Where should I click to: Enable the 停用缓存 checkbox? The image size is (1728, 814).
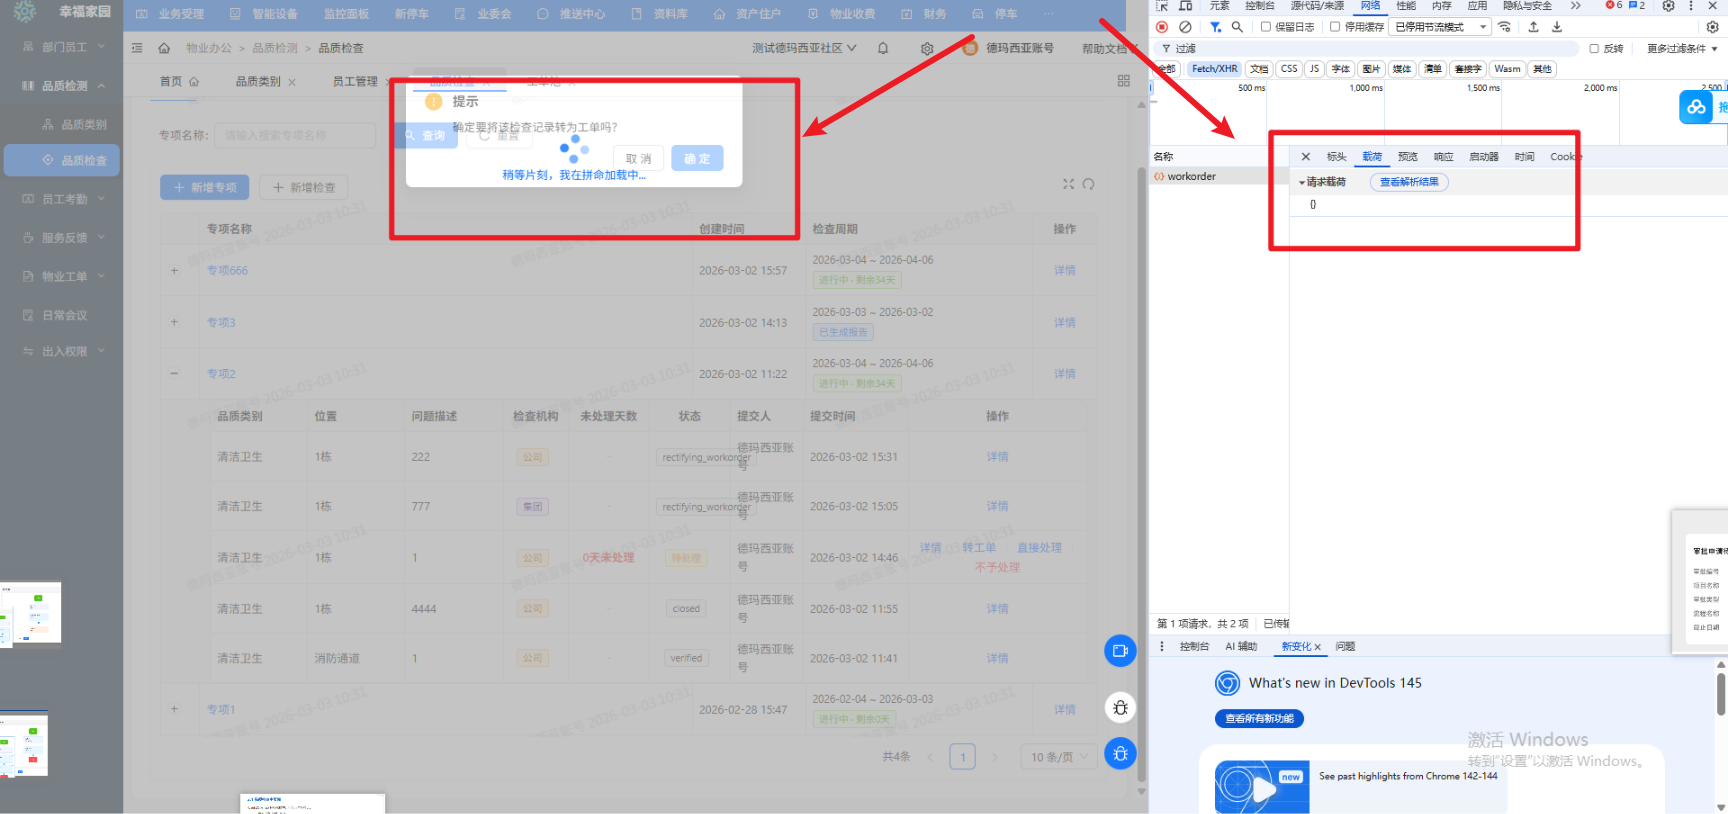coord(1335,27)
